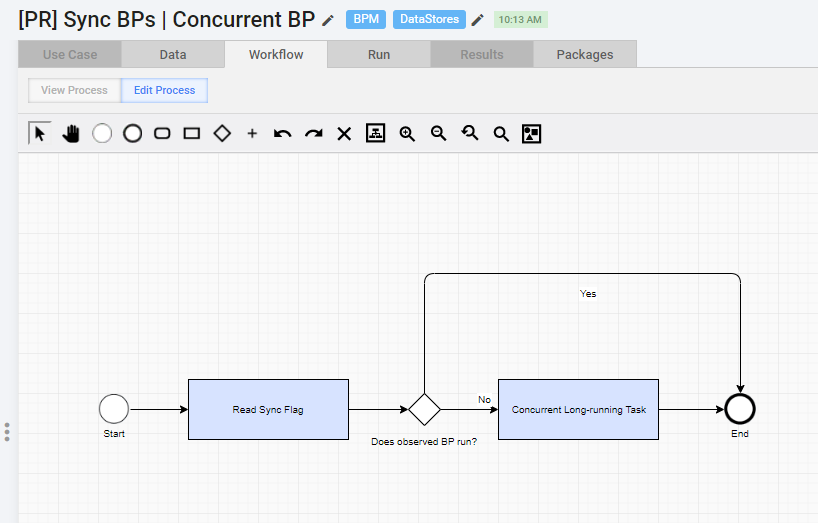Activate the hand pan tool

point(70,133)
